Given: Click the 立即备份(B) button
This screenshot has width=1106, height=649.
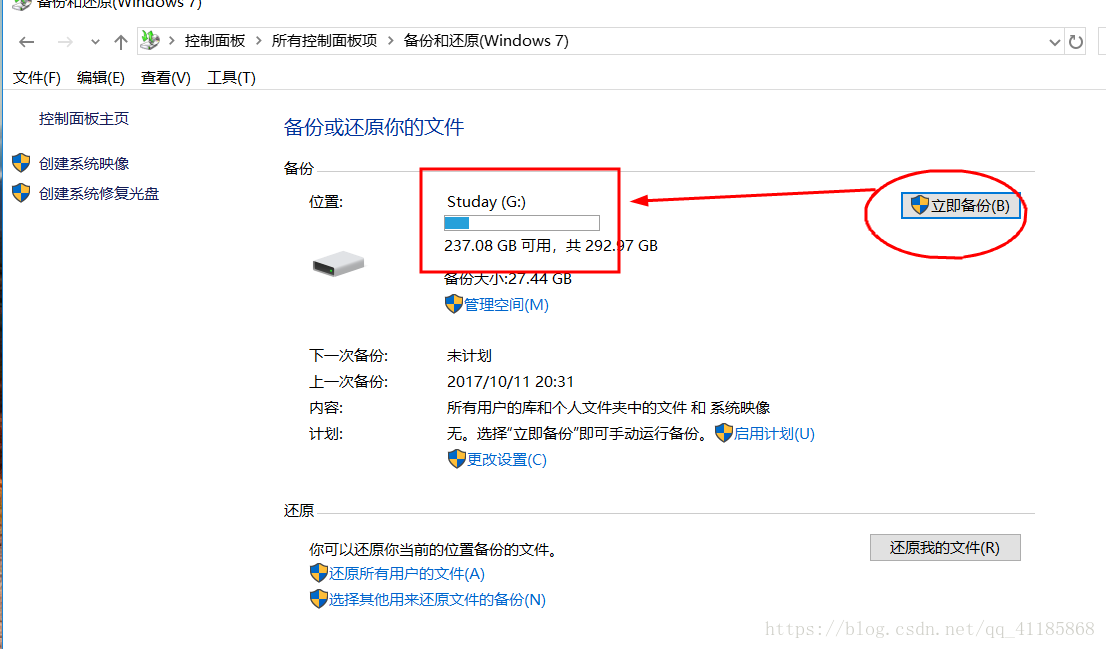Looking at the screenshot, I should click(x=961, y=205).
